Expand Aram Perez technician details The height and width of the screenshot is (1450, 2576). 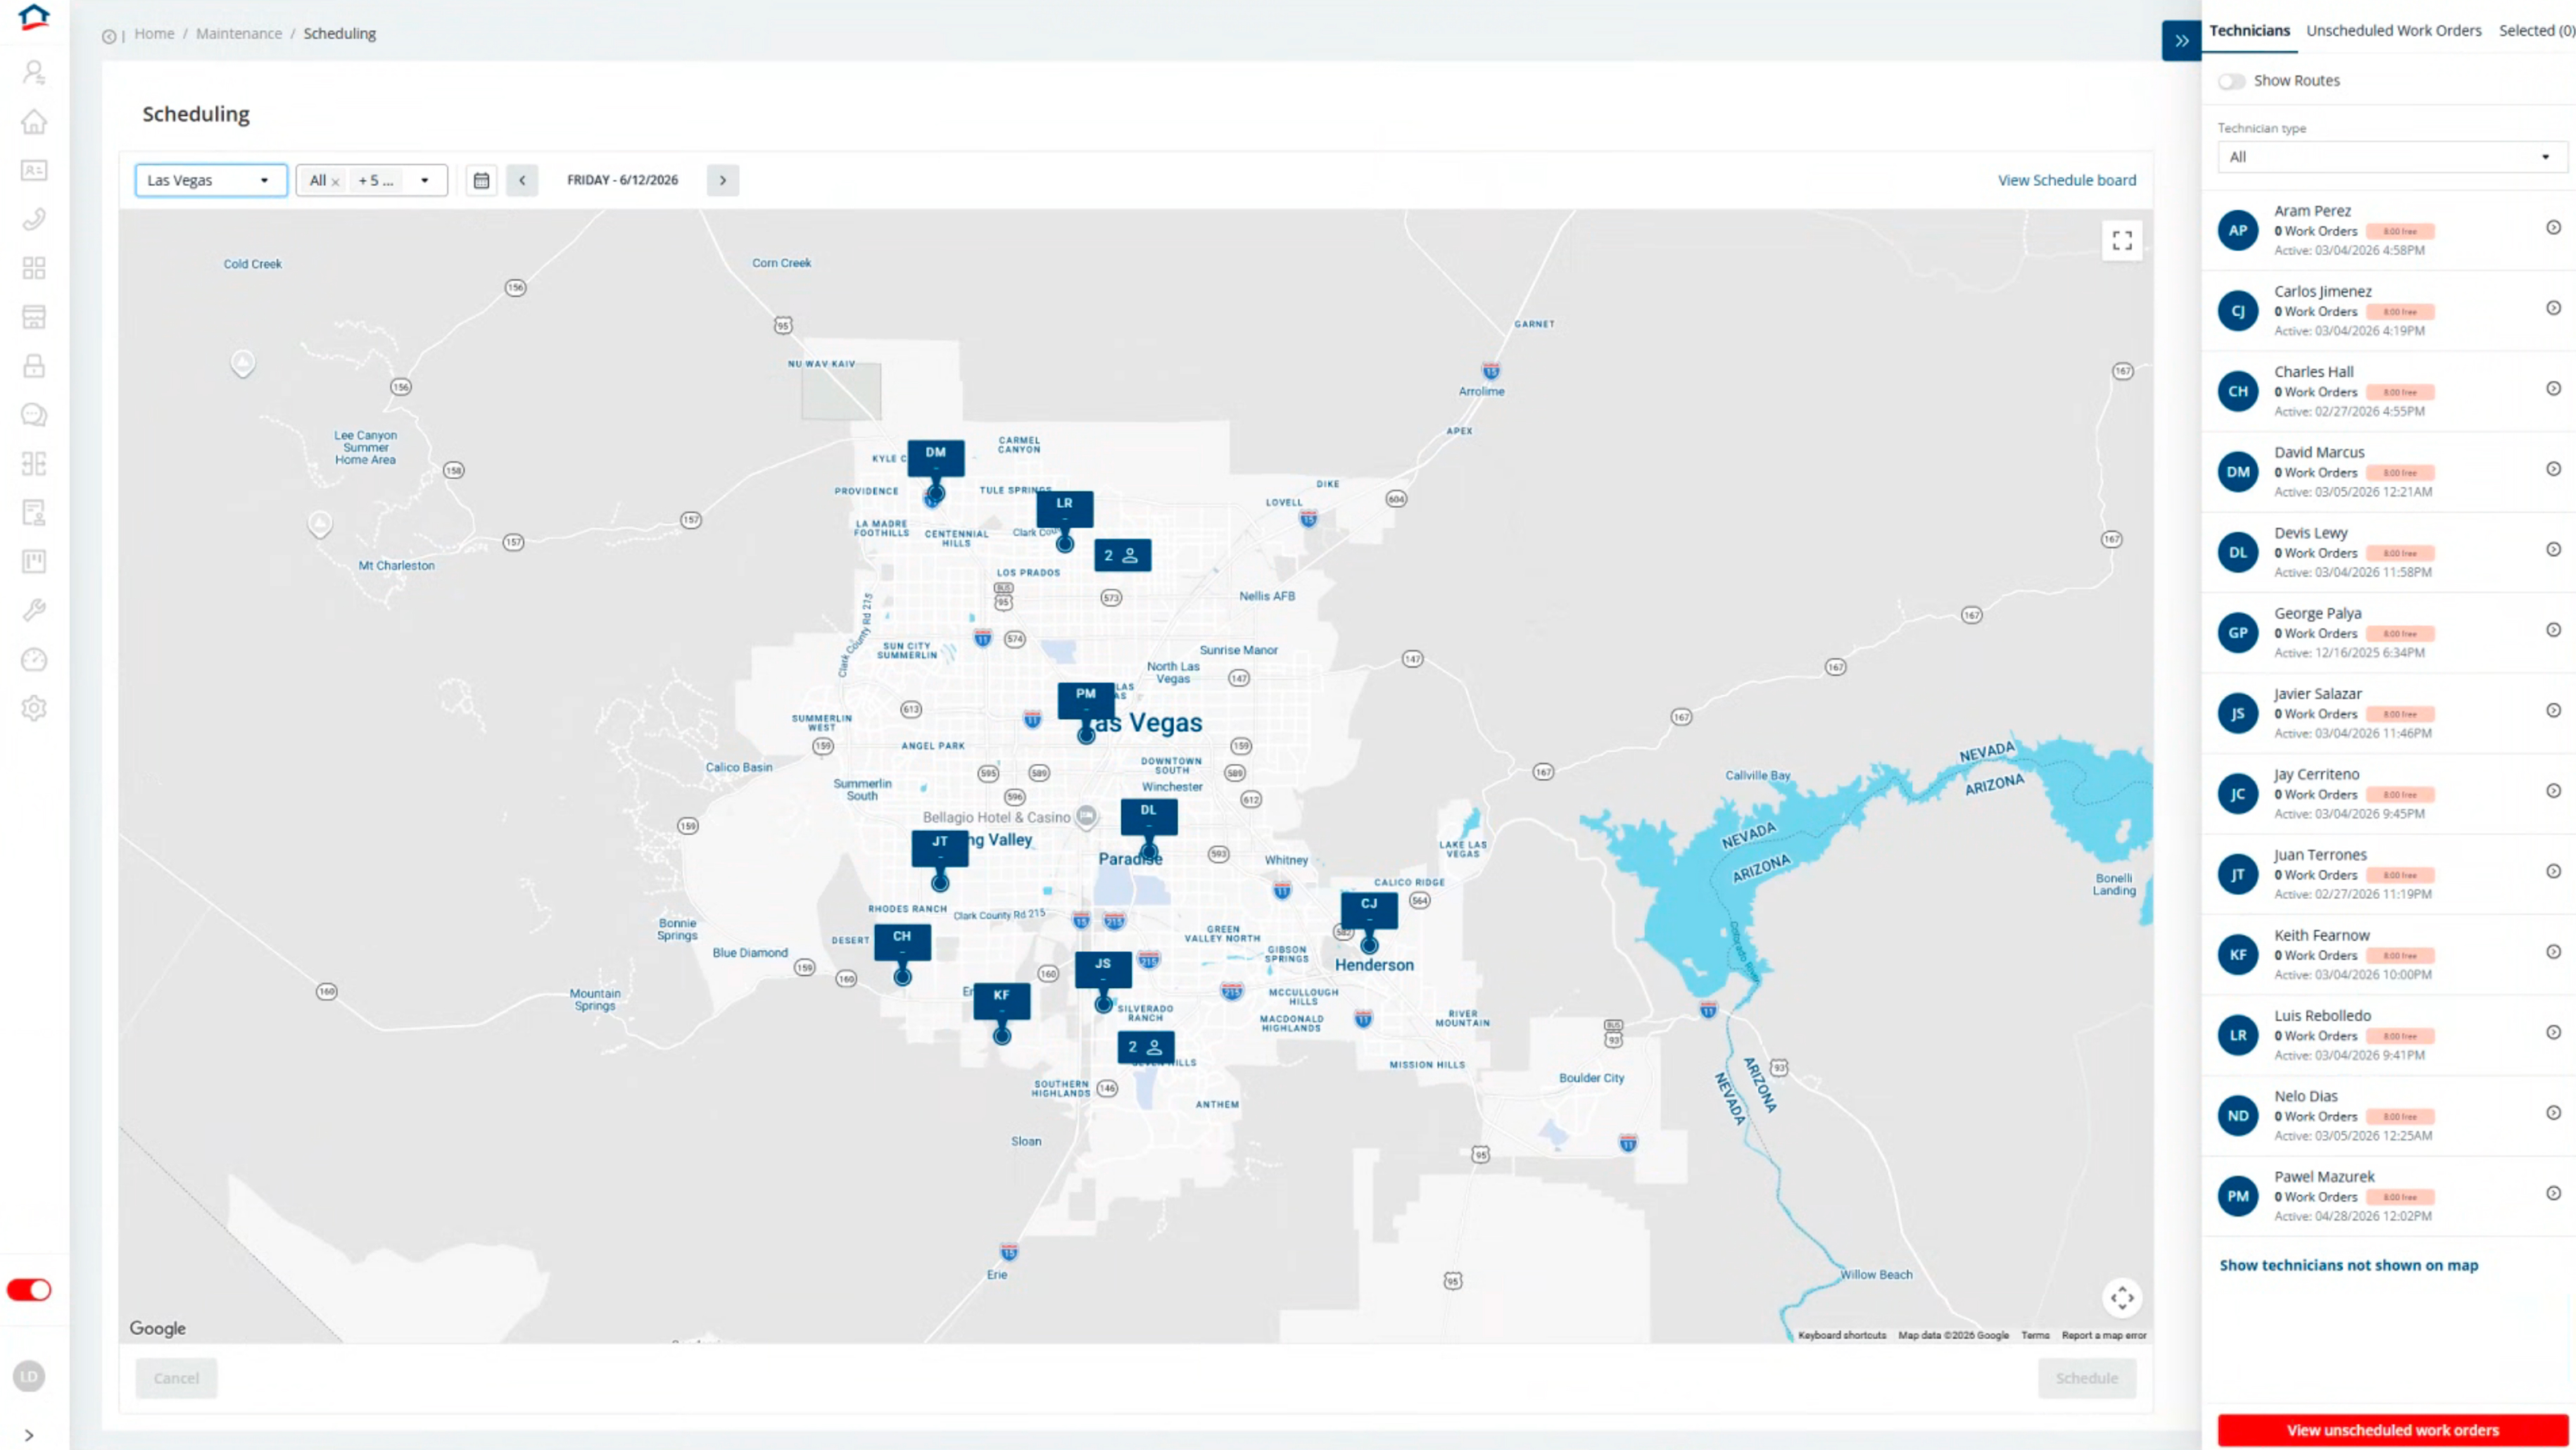(x=2553, y=228)
